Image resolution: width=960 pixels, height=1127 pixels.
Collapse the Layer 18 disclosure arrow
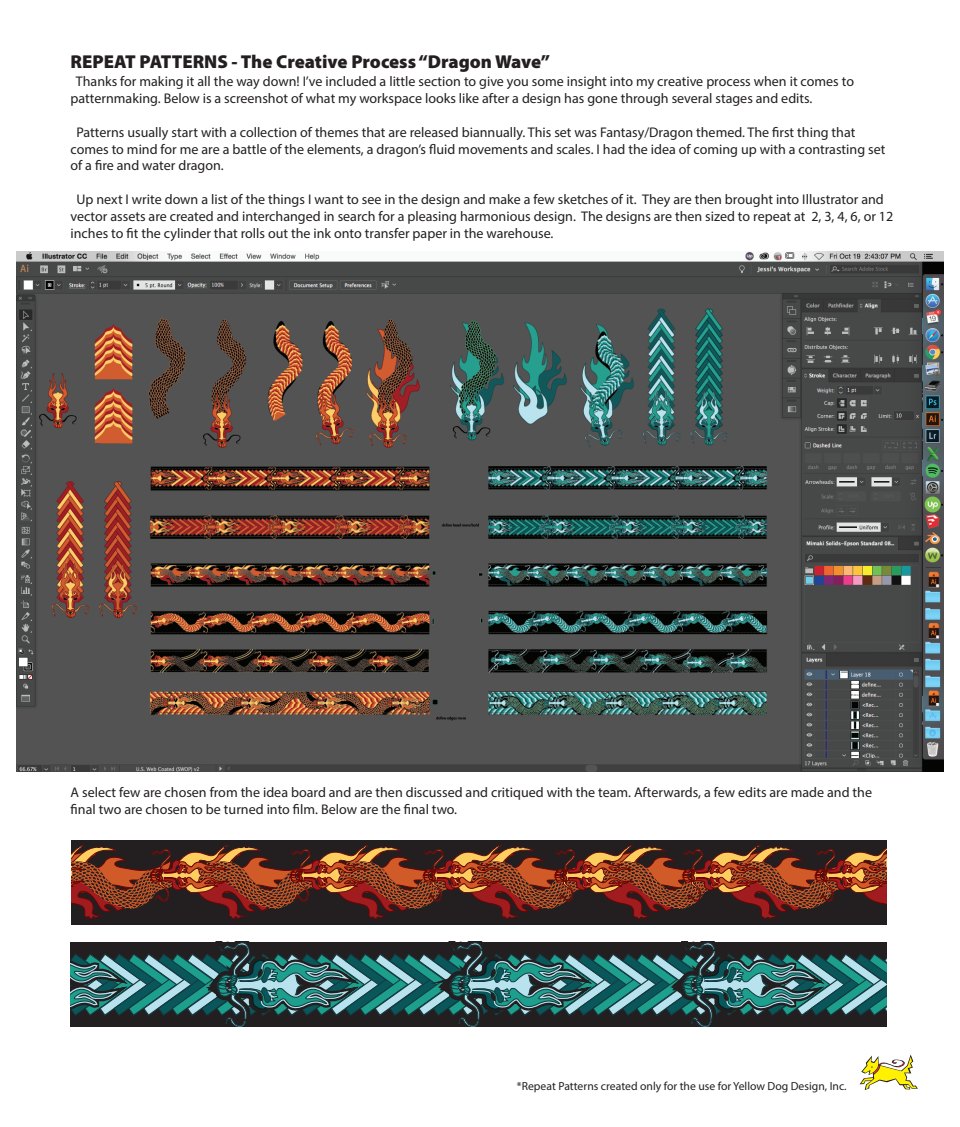(831, 674)
